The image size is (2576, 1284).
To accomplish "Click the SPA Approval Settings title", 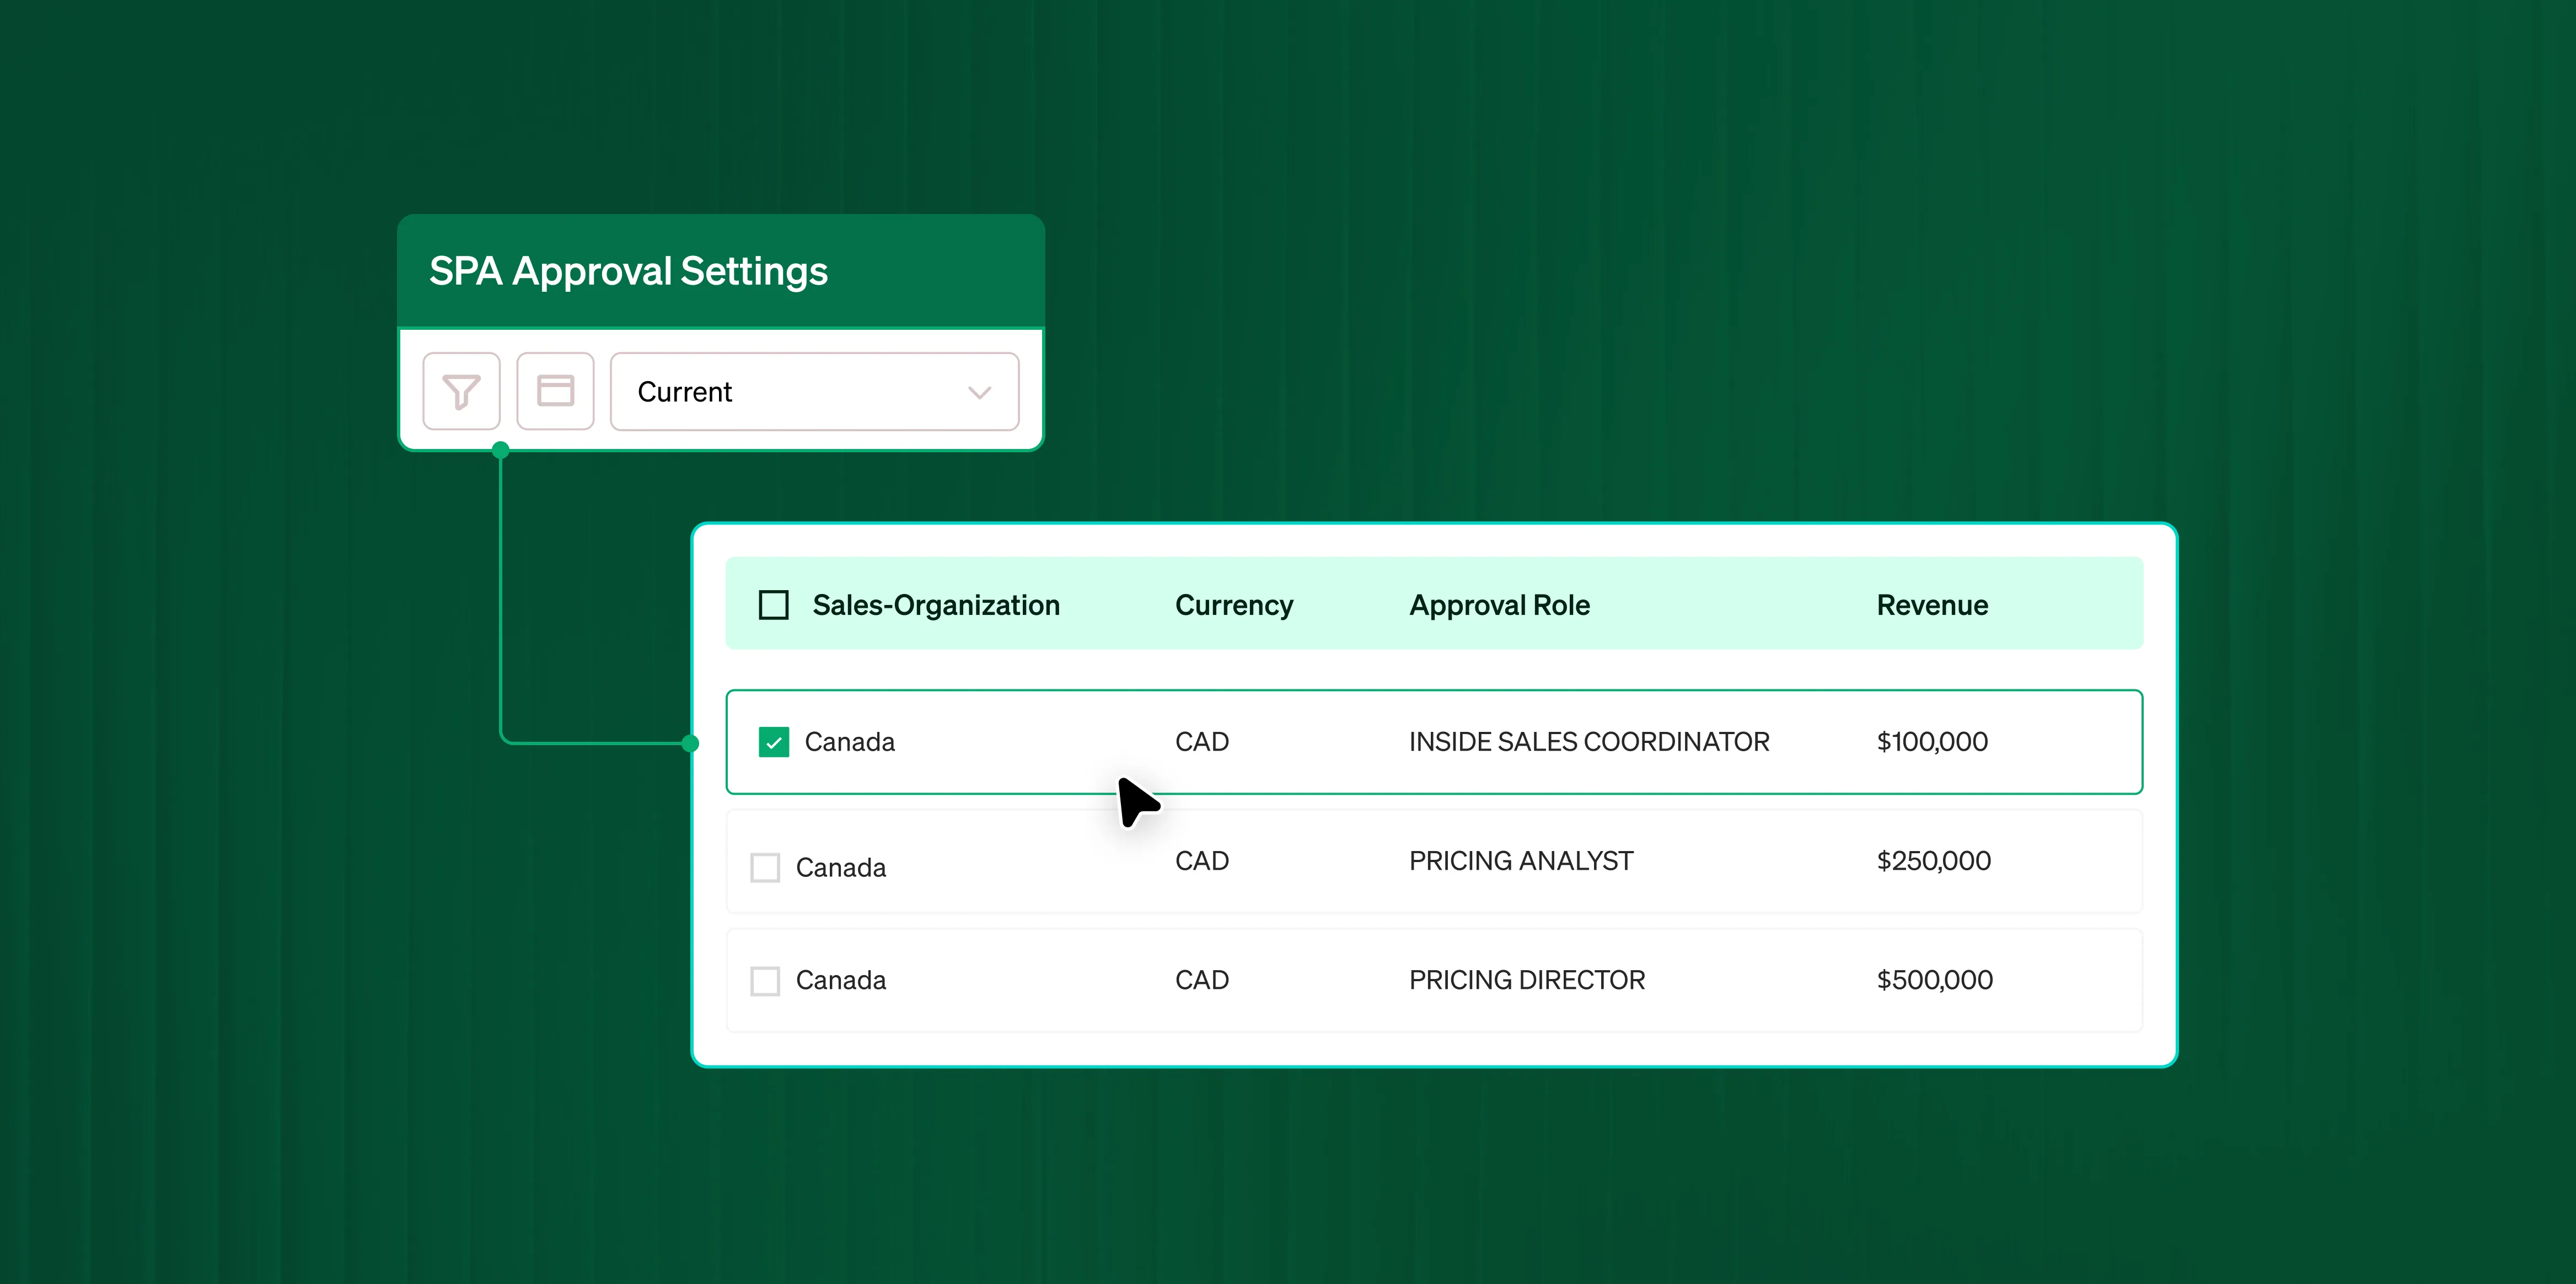I will [x=628, y=271].
